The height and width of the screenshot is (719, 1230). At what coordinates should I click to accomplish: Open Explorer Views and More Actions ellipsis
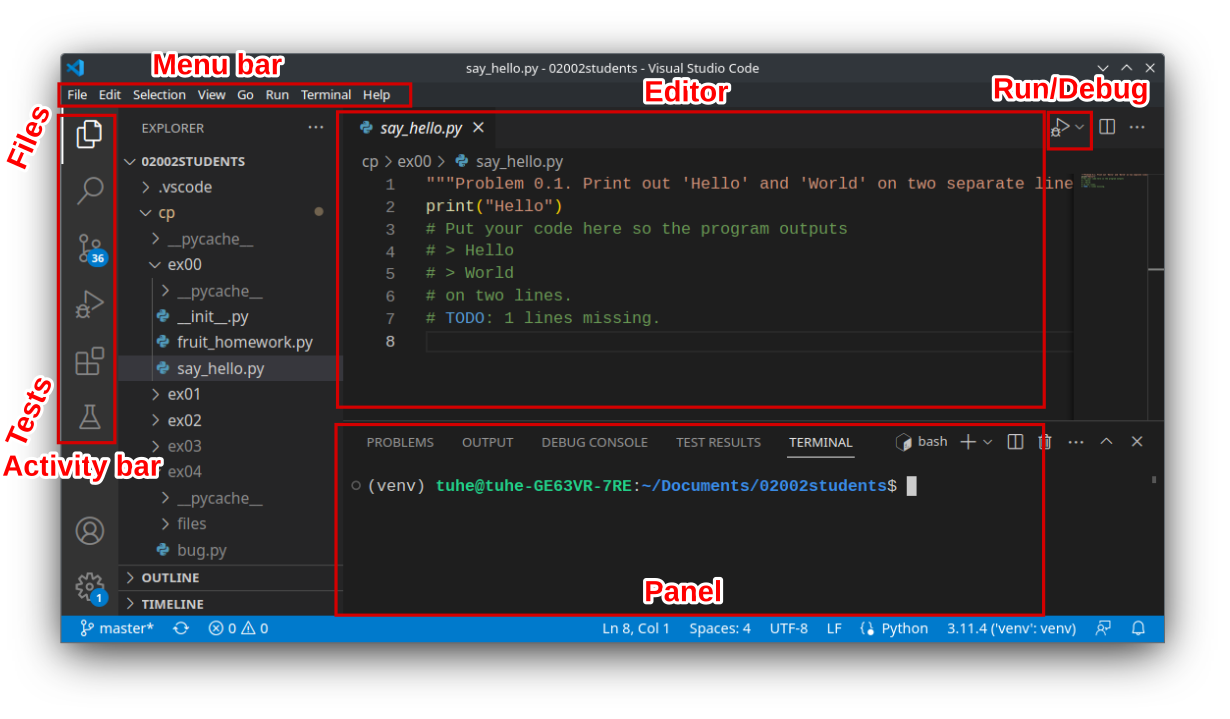(316, 127)
